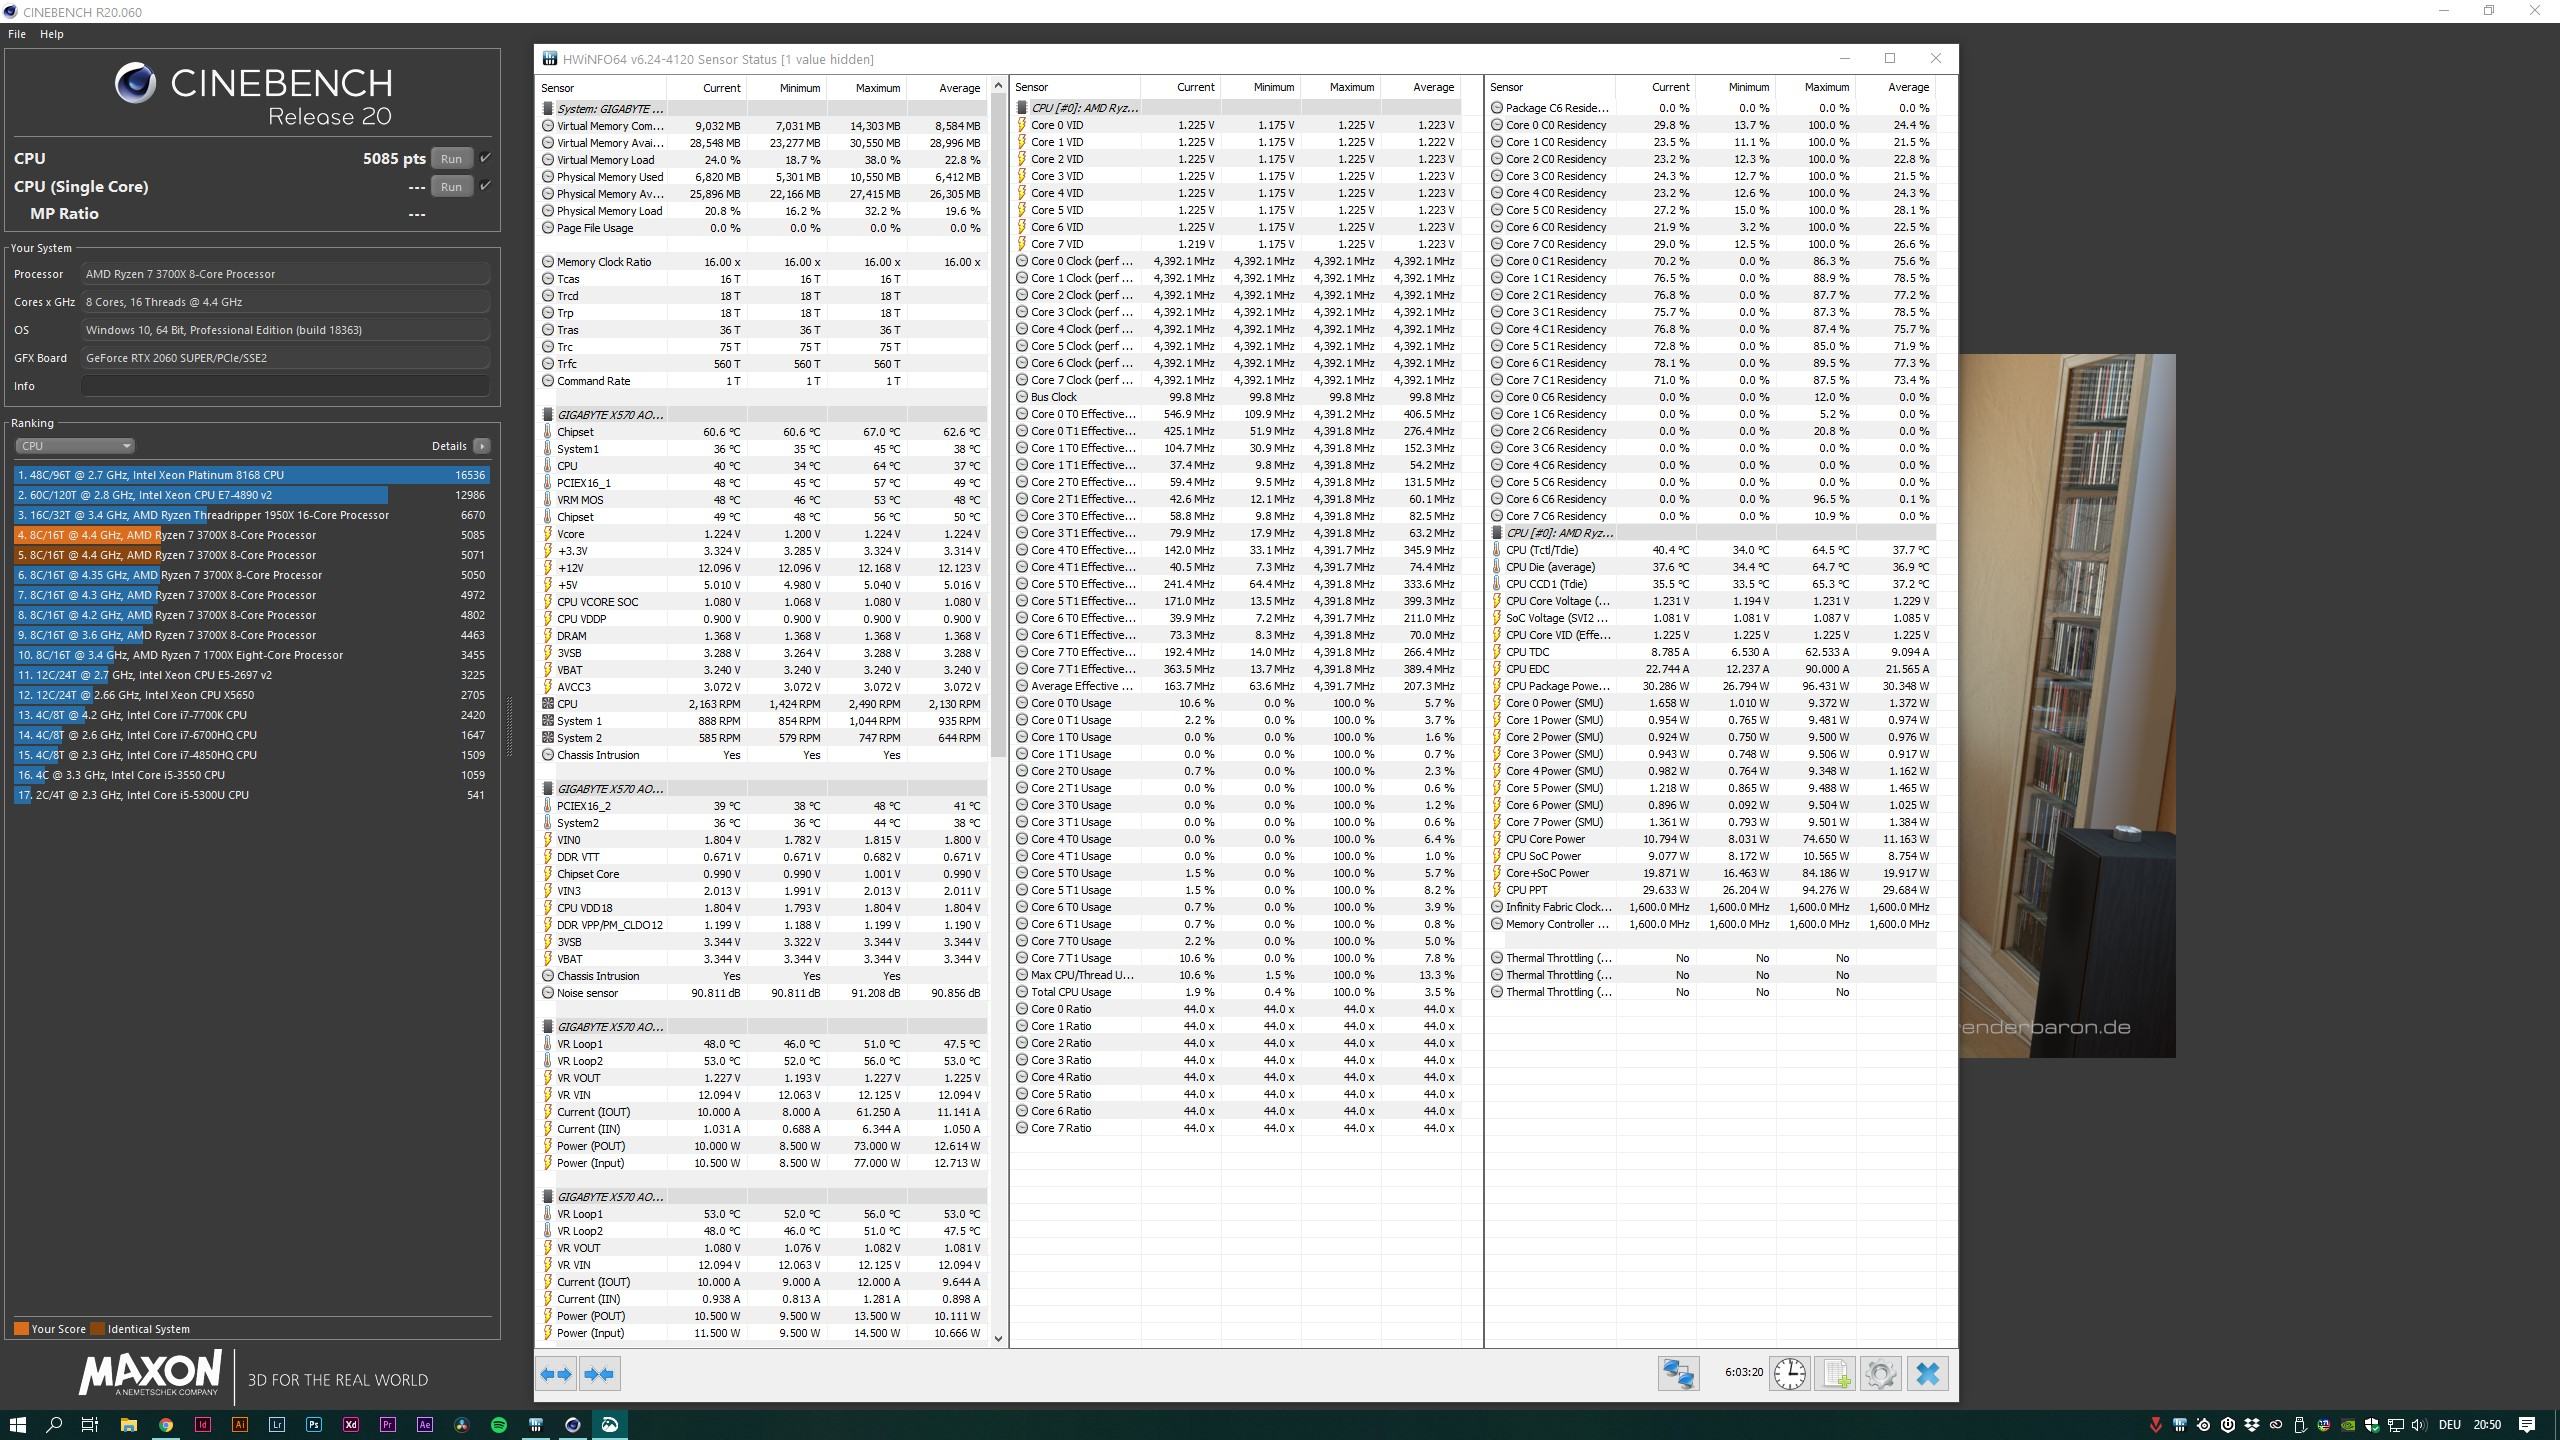The image size is (2560, 1440).
Task: Open Cinebench Help menu
Action: click(52, 34)
